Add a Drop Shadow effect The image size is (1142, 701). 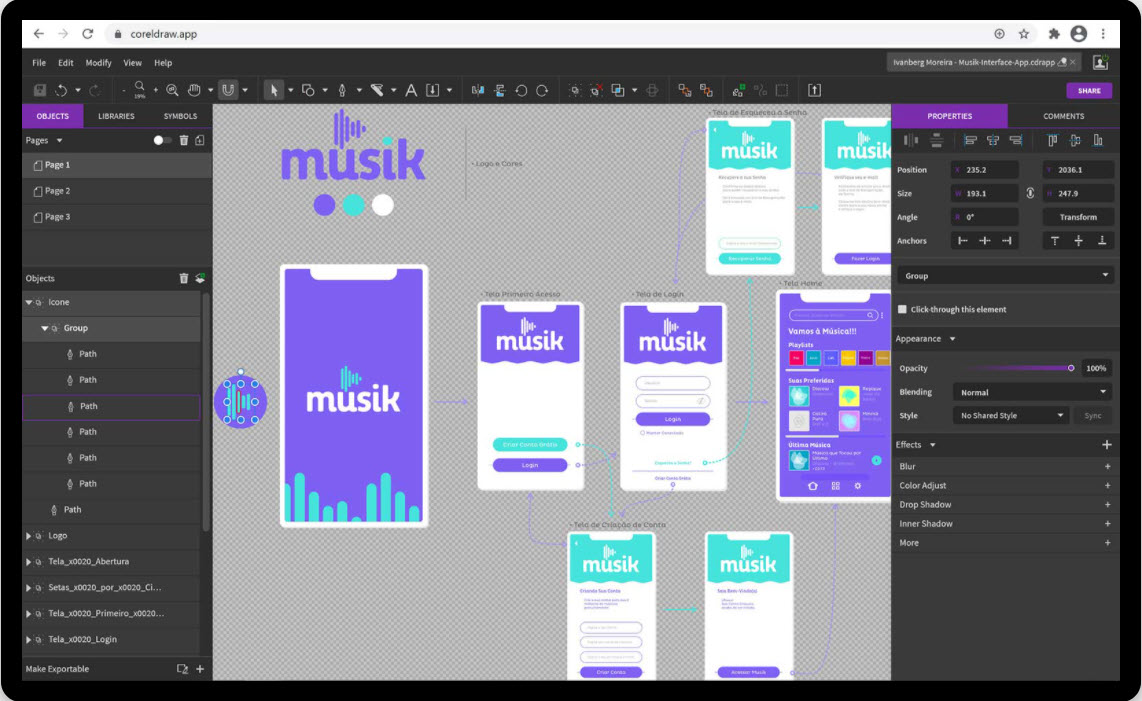1107,505
